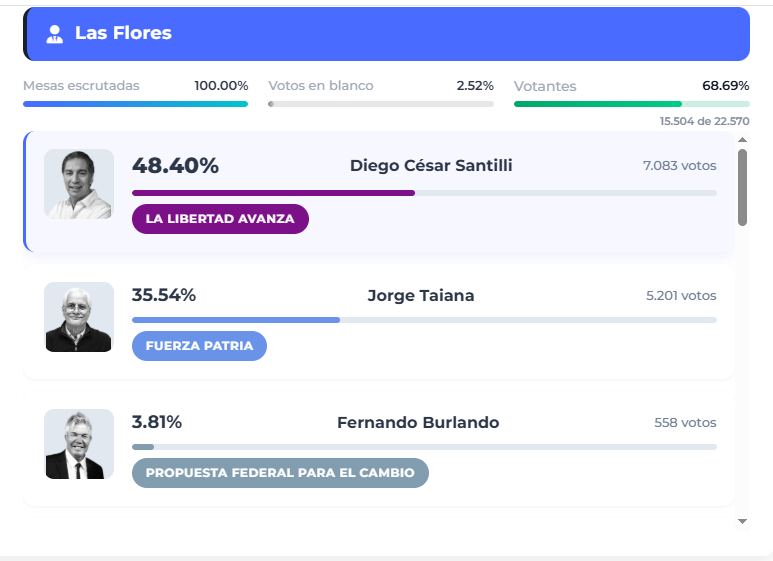This screenshot has width=773, height=561.
Task: Click the scroll down arrow of results list
Action: tap(742, 521)
